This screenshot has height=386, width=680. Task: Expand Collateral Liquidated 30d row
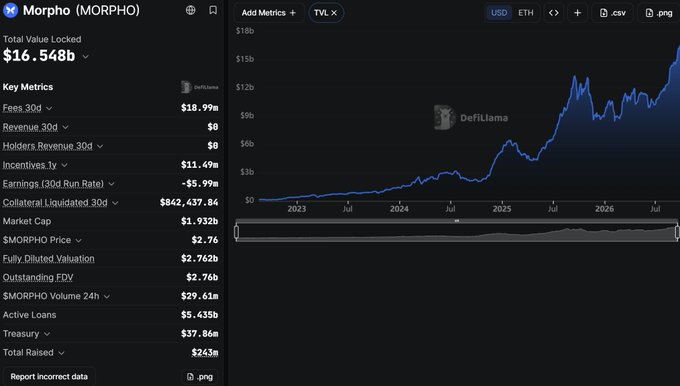pyautogui.click(x=115, y=203)
